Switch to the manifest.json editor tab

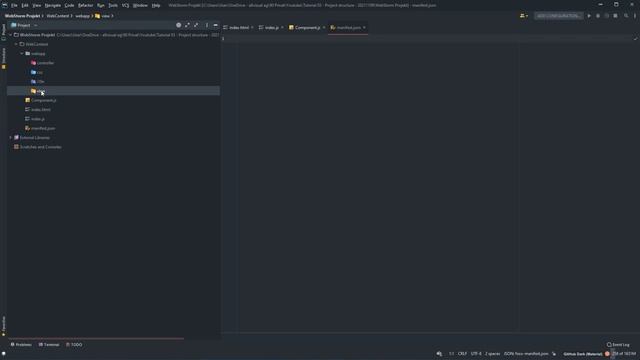[348, 27]
